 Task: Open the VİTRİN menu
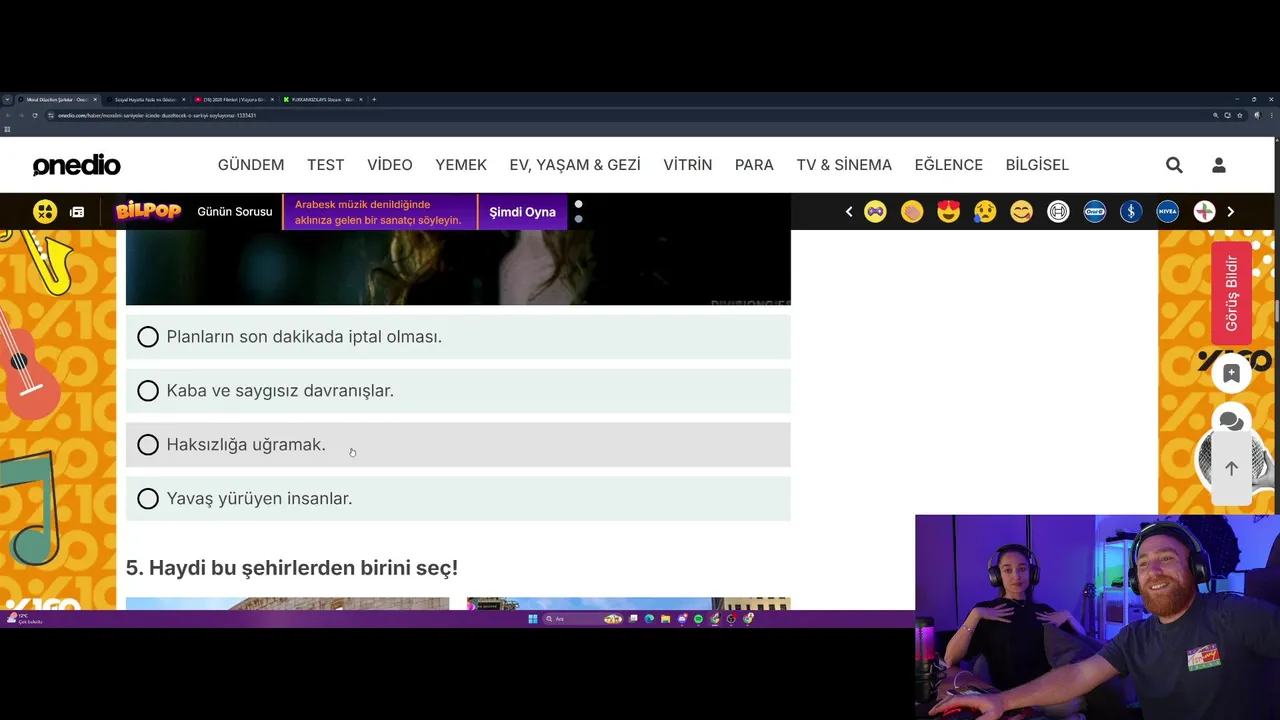[688, 165]
